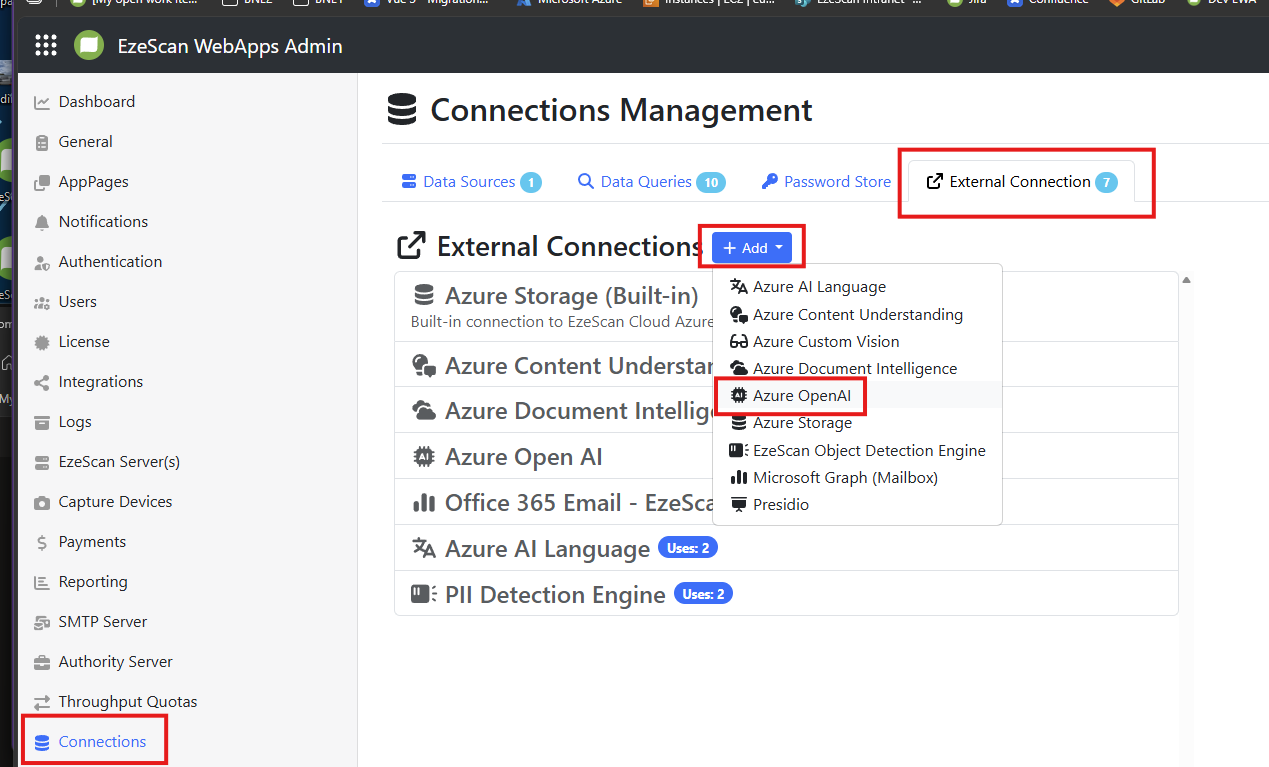Expand the Azure AI Language connection

(x=786, y=548)
